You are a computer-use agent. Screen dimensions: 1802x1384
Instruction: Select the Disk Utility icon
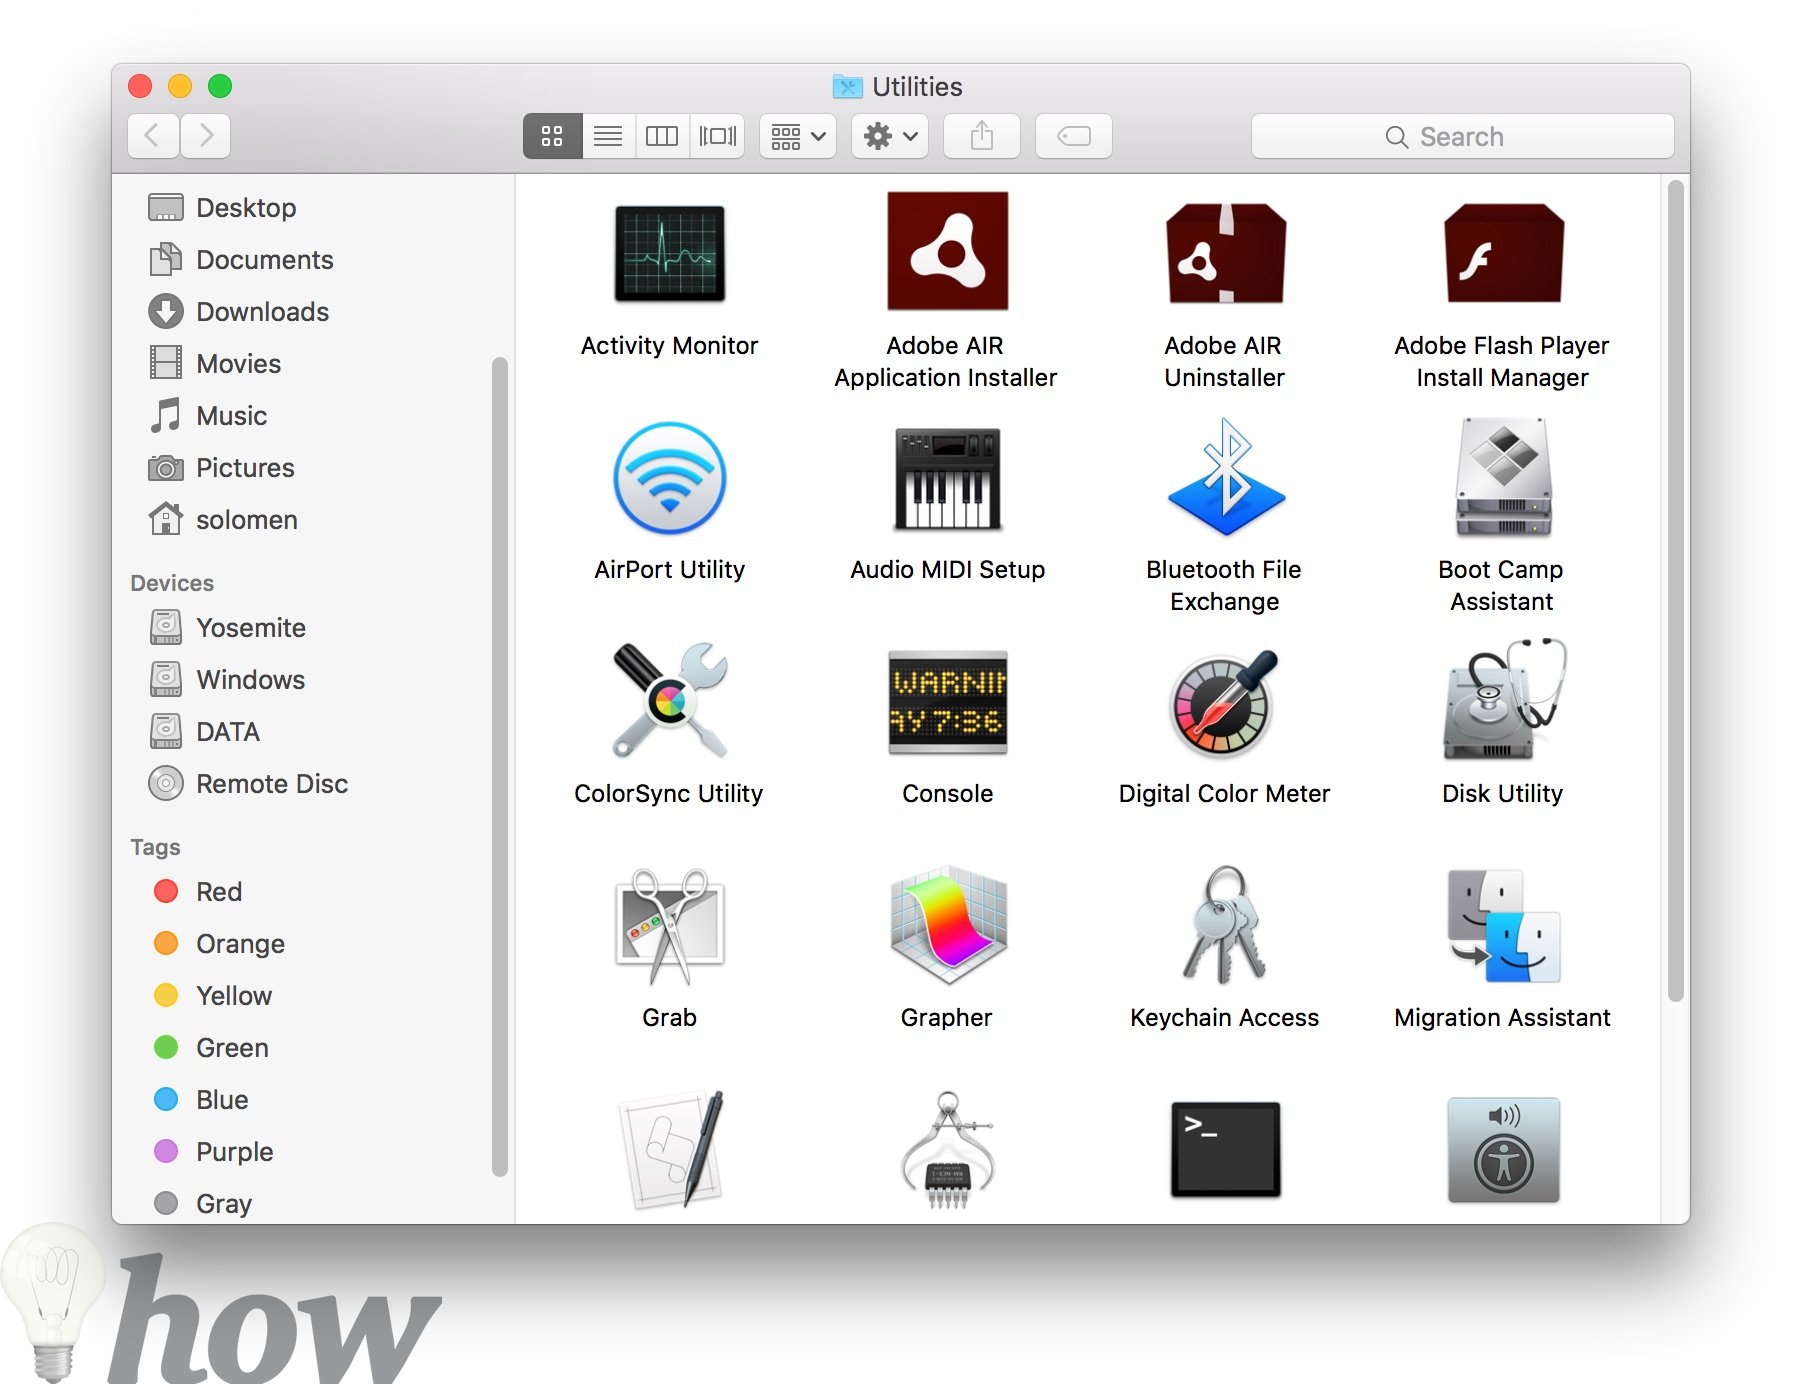tap(1503, 699)
